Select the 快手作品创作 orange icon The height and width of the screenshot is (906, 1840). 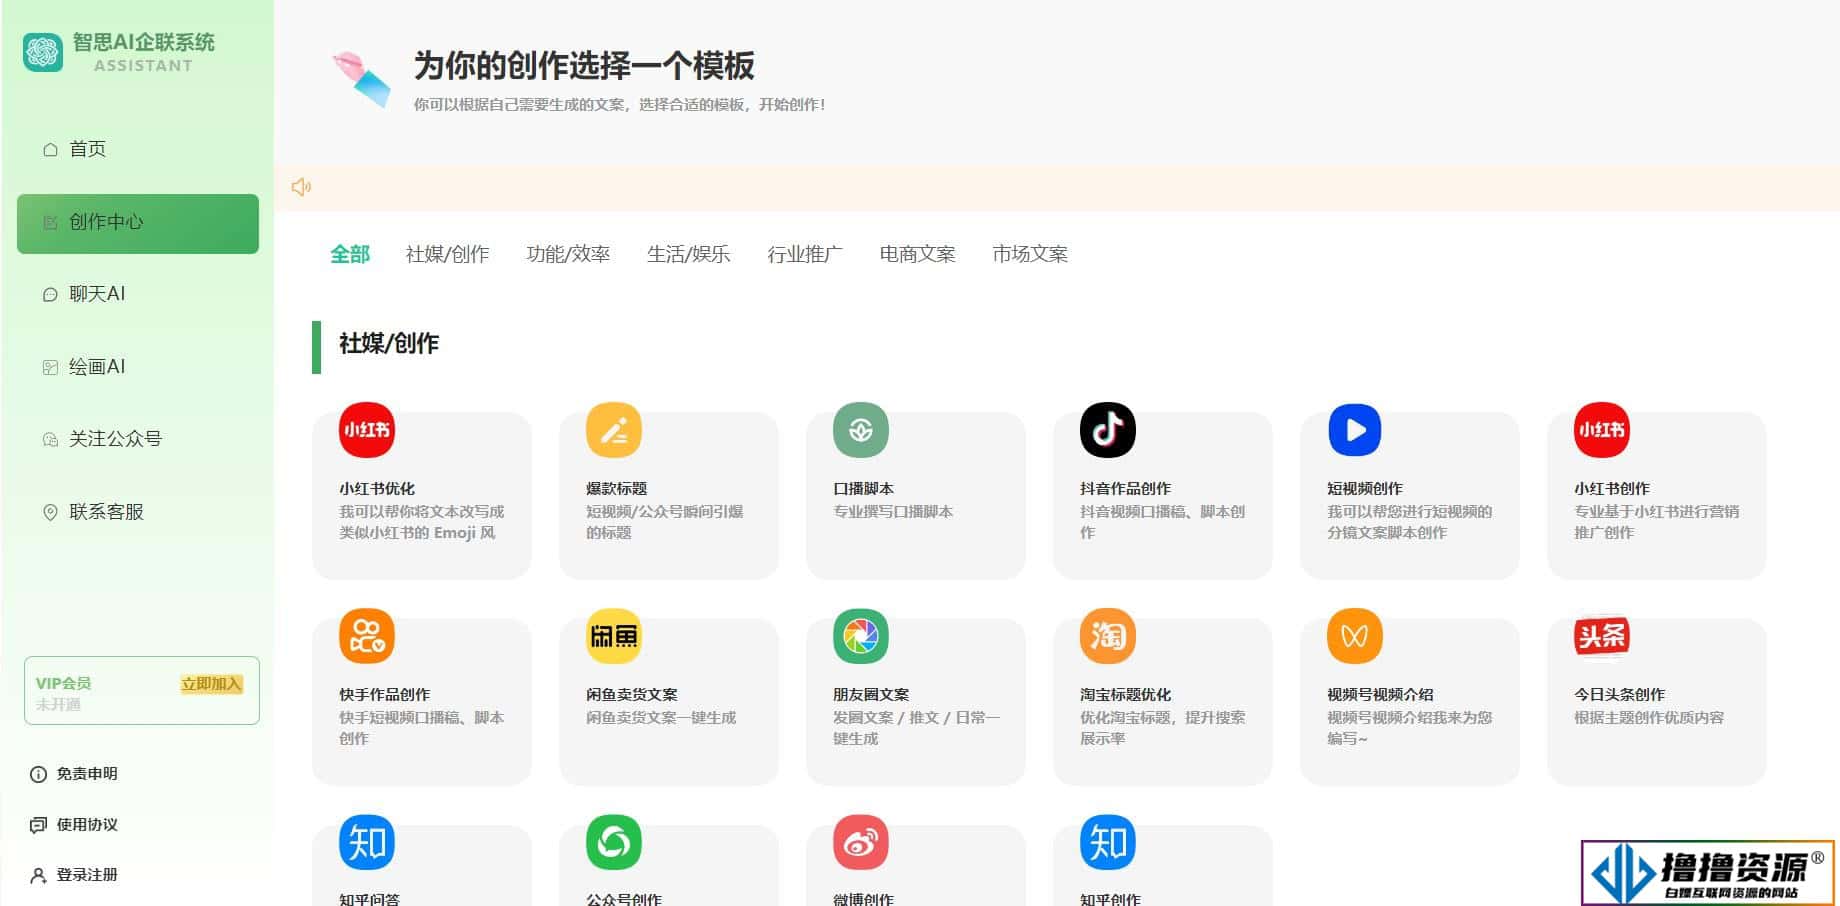(x=367, y=636)
